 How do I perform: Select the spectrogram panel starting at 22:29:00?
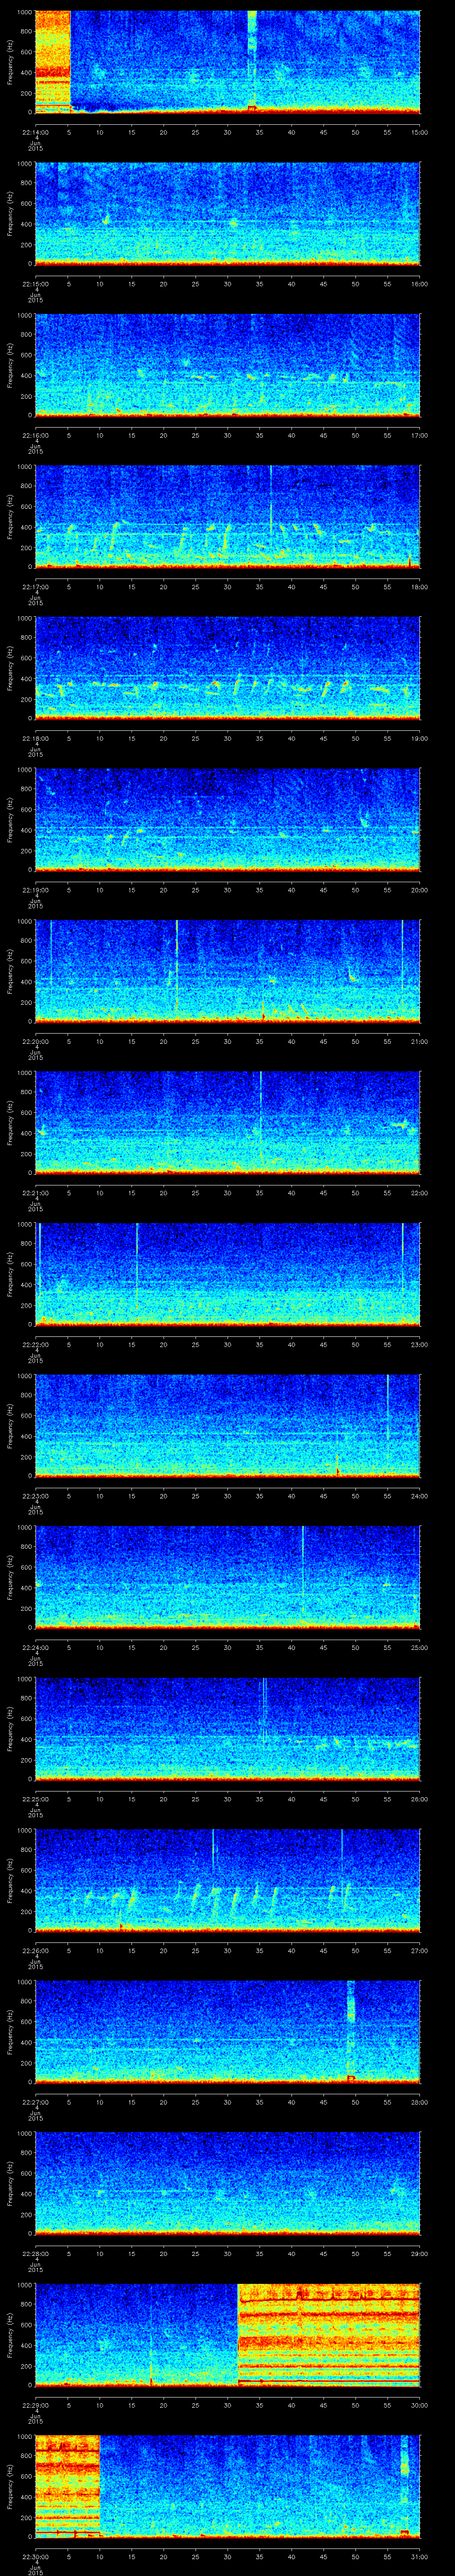pyautogui.click(x=228, y=2335)
